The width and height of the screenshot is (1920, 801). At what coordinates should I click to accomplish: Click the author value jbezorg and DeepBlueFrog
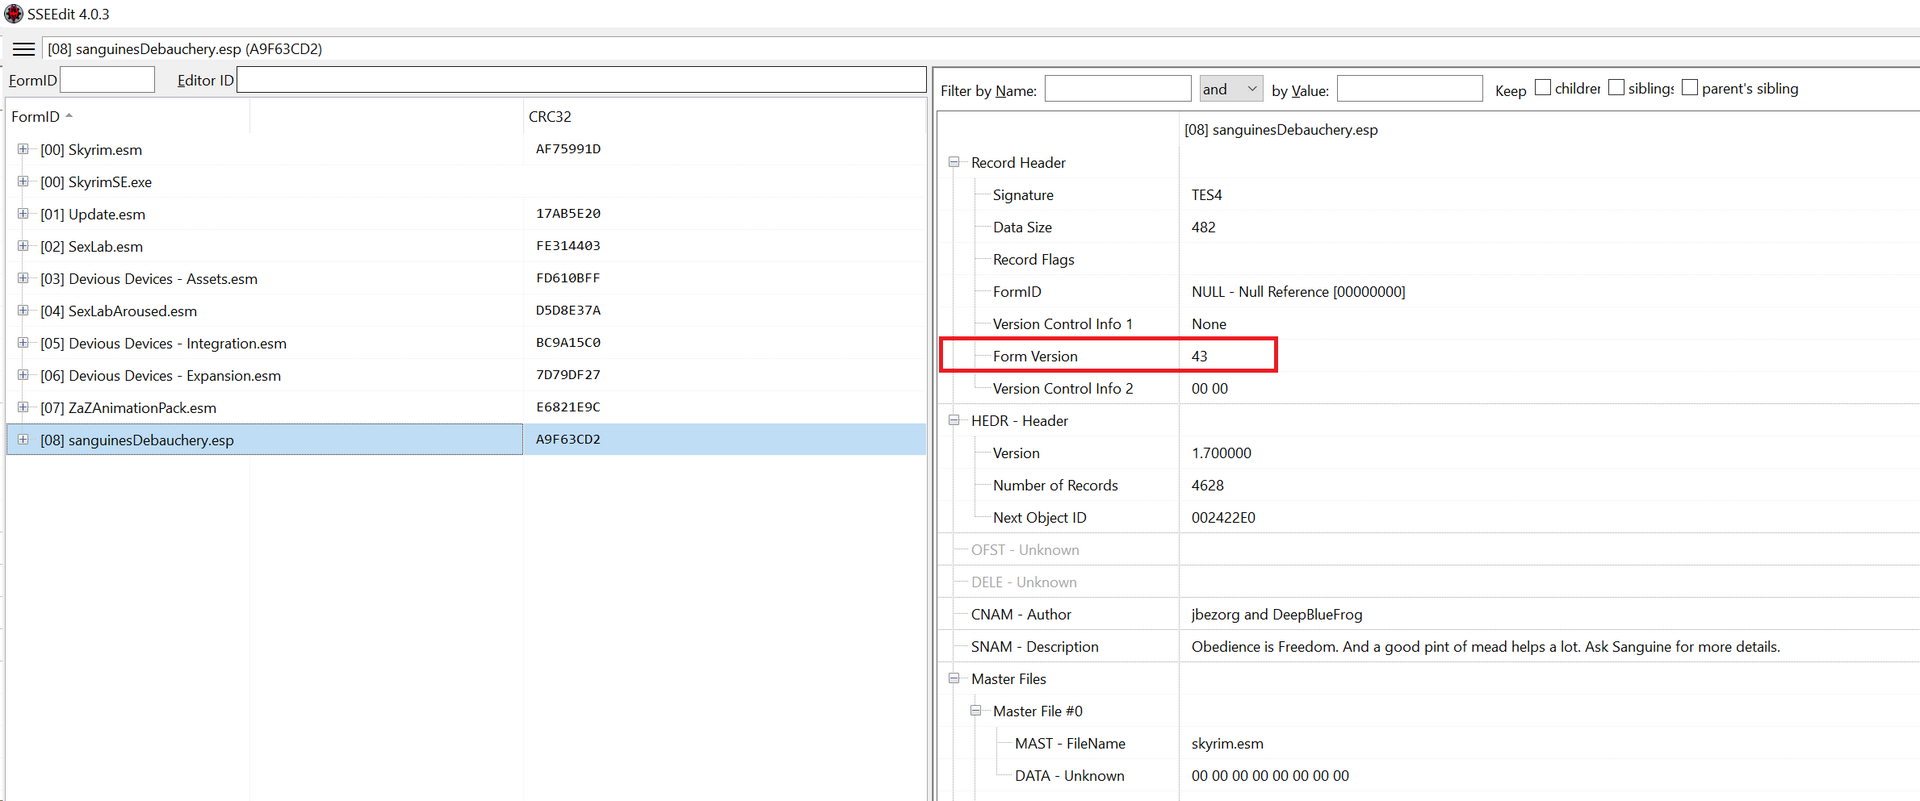click(x=1277, y=614)
